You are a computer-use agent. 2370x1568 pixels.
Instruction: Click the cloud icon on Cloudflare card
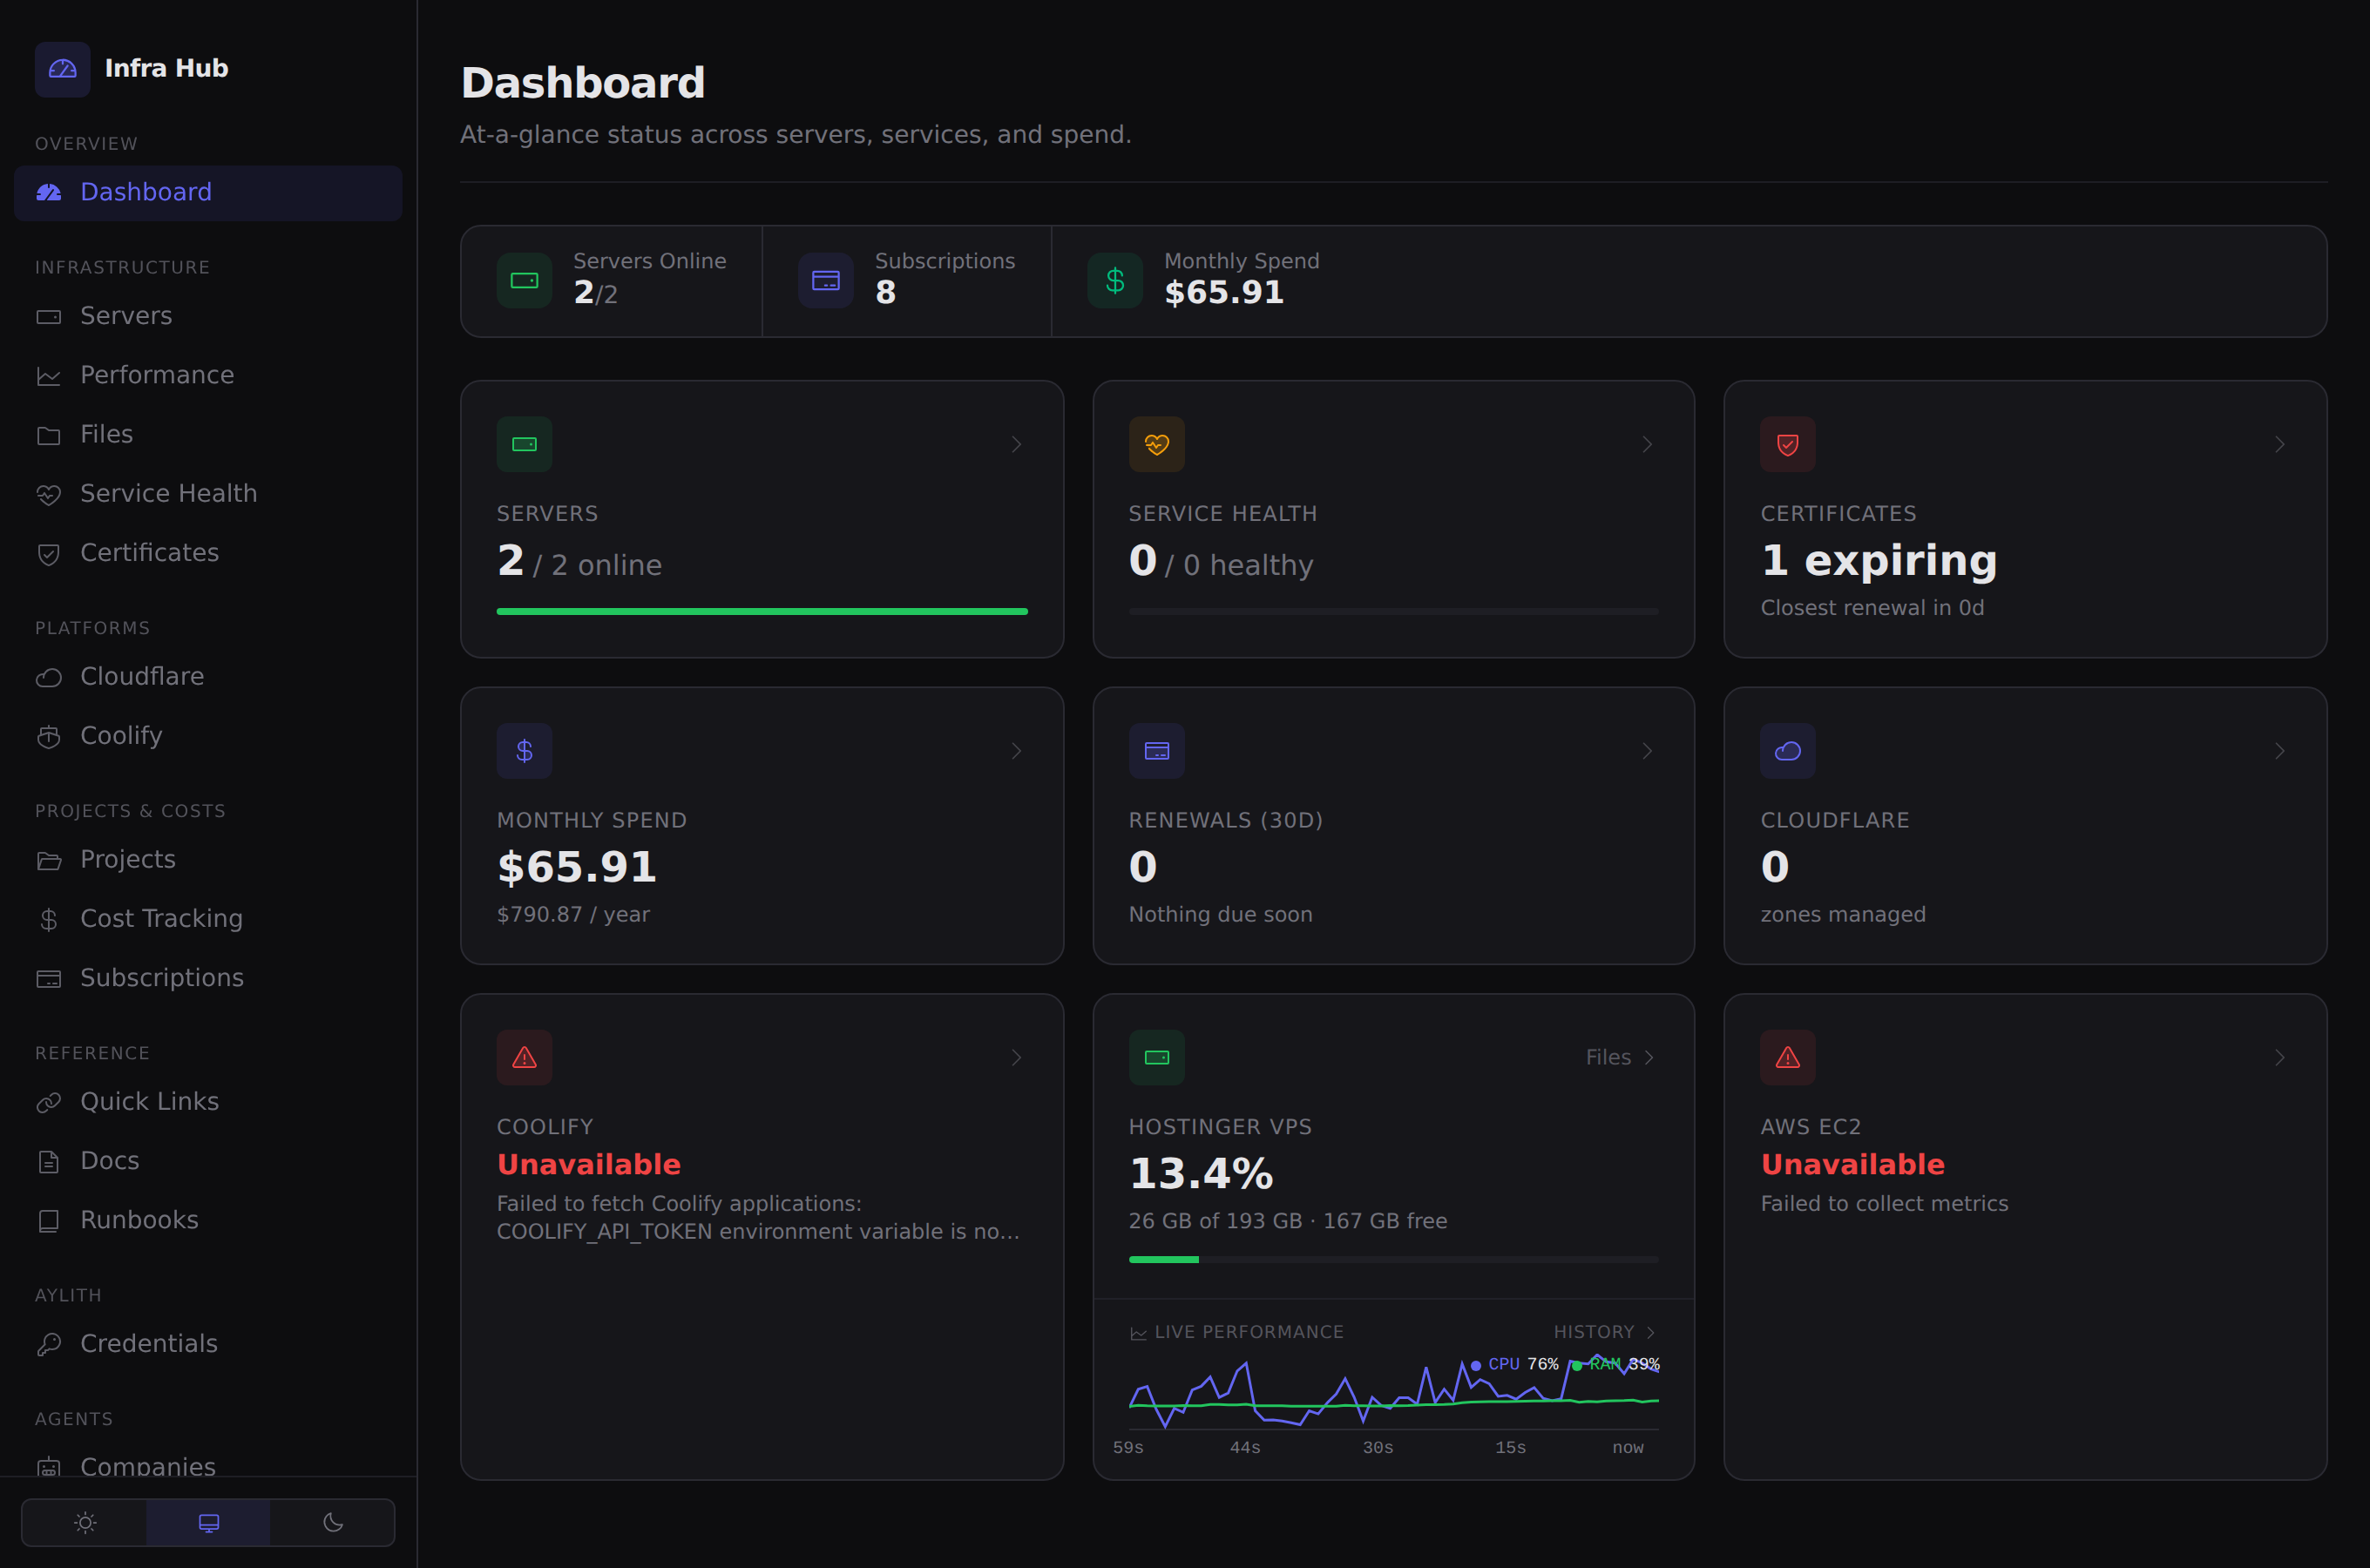pos(1787,751)
